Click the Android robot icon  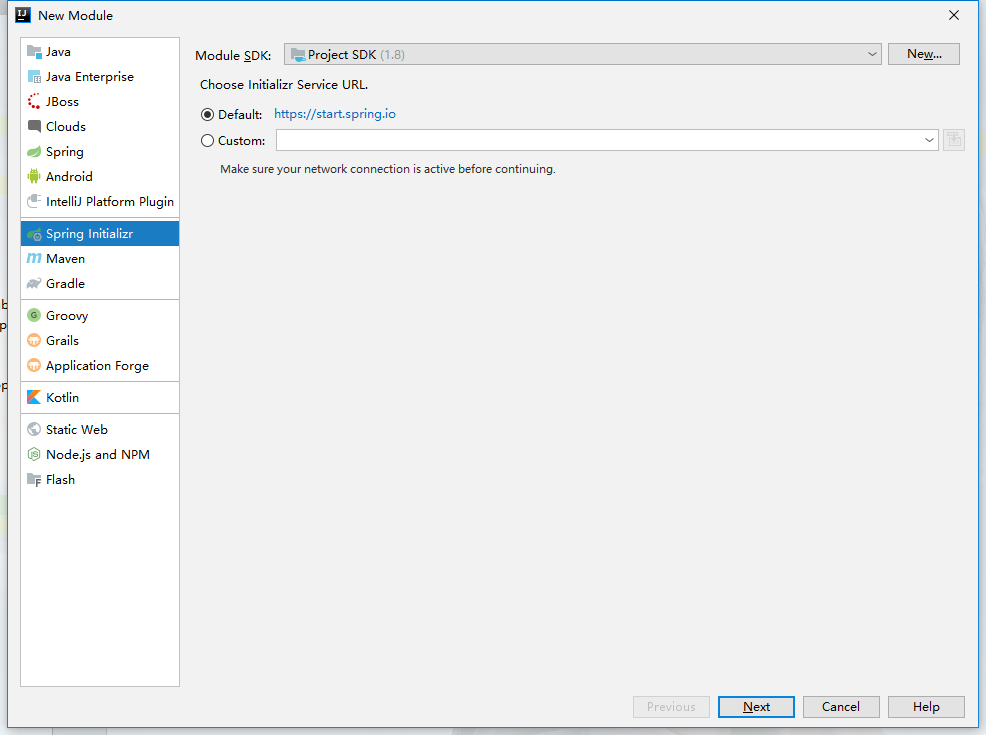(x=34, y=177)
